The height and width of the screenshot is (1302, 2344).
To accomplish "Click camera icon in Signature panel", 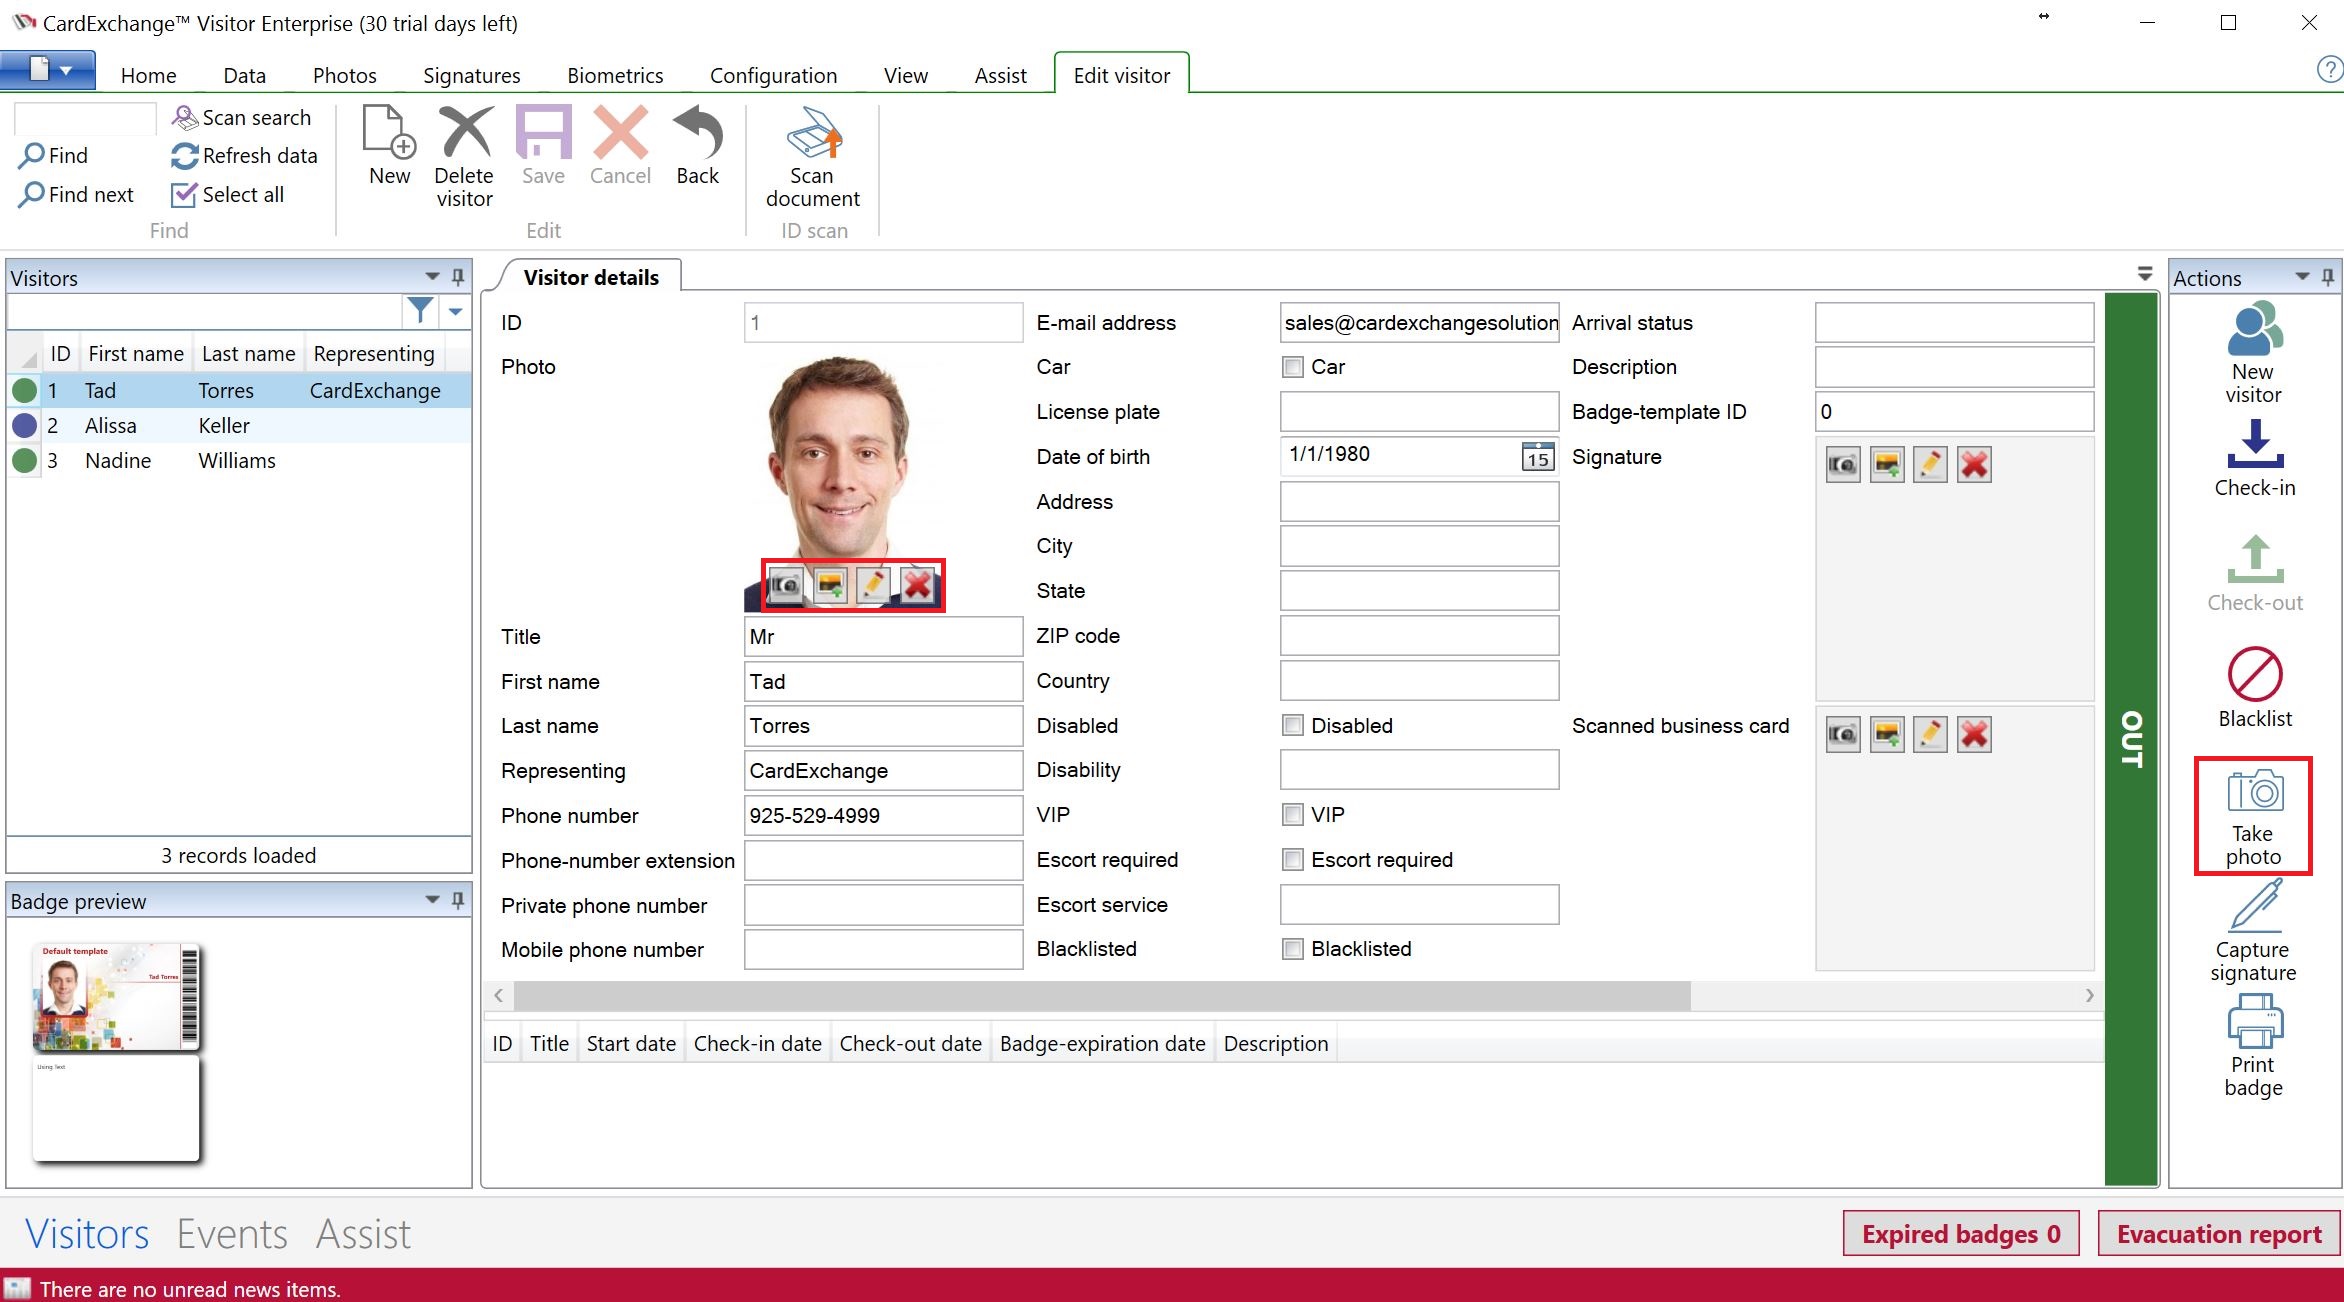I will [1843, 465].
